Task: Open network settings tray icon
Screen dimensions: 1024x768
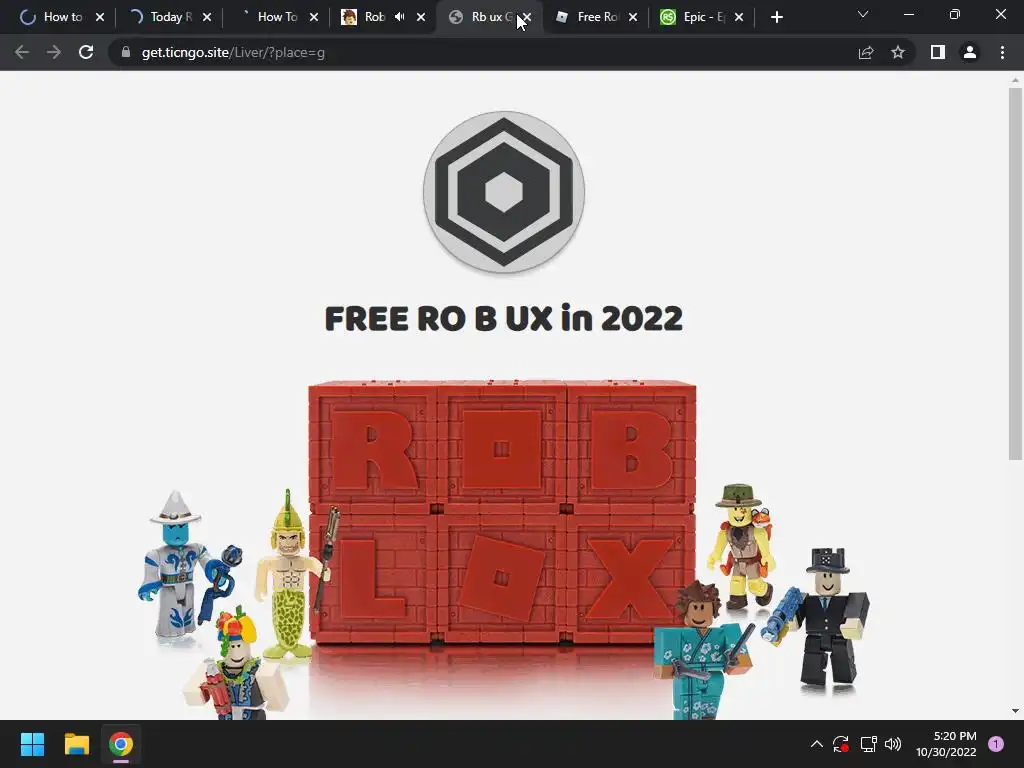Action: [x=868, y=744]
